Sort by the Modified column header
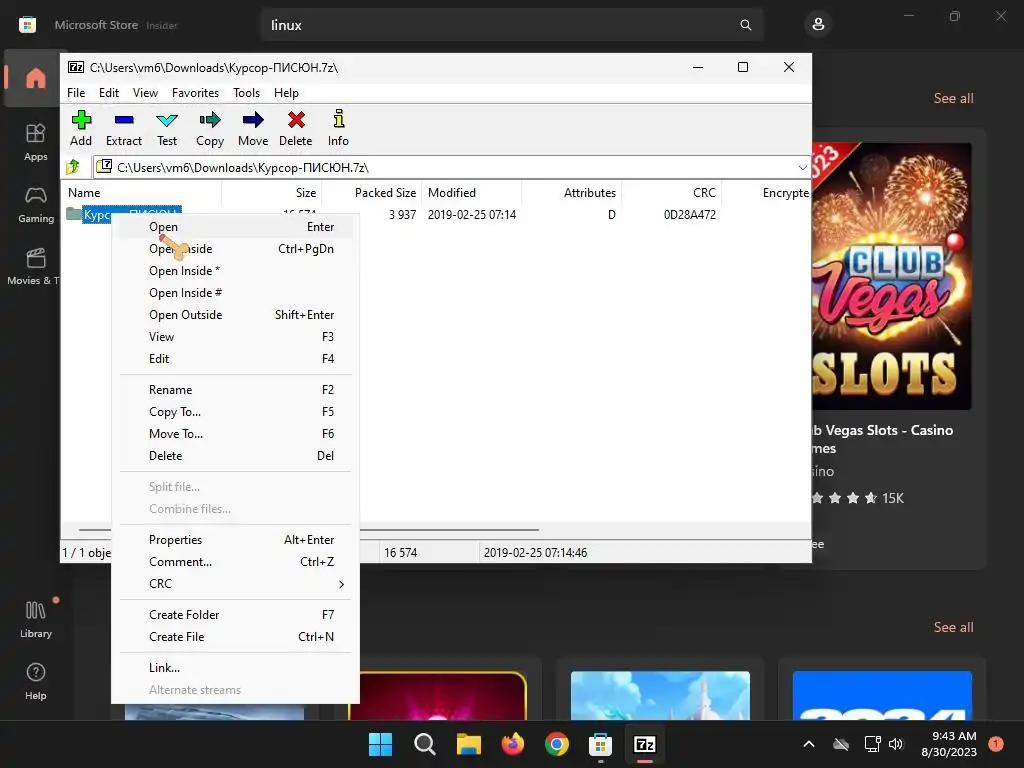This screenshot has width=1024, height=768. (x=472, y=193)
